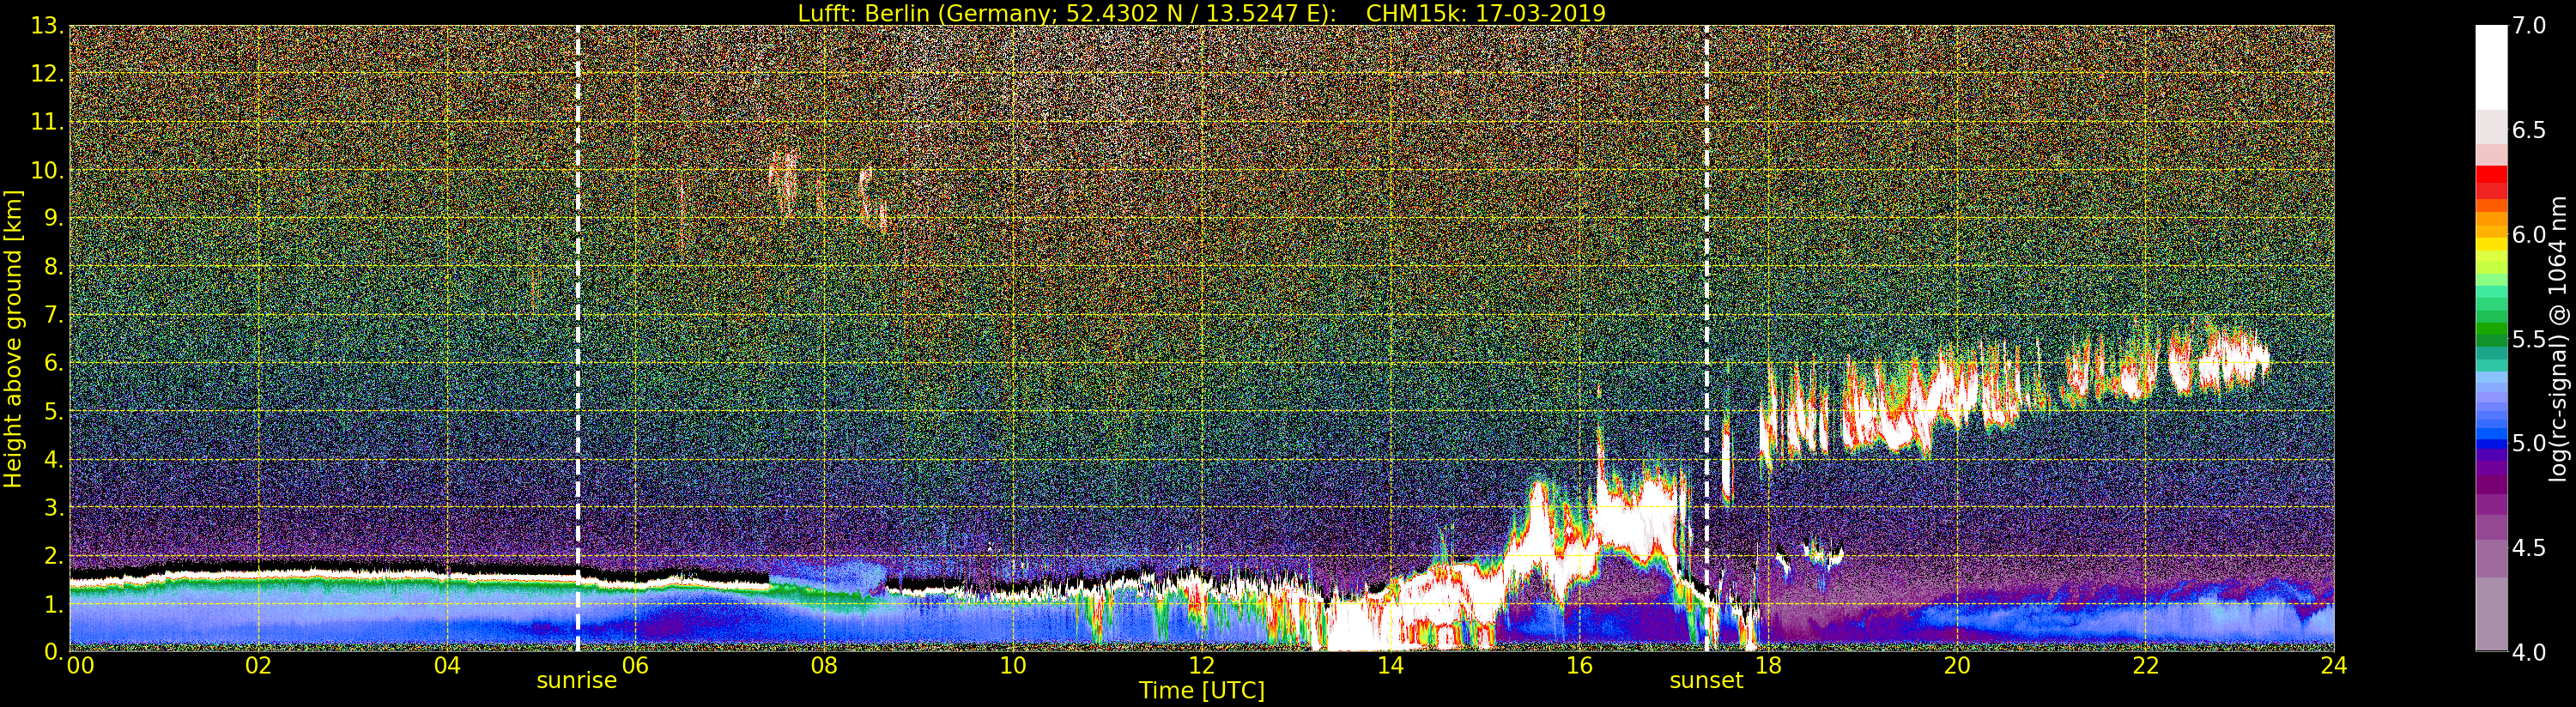2576x707 pixels.
Task: Click the time tick label '04'
Action: (447, 666)
